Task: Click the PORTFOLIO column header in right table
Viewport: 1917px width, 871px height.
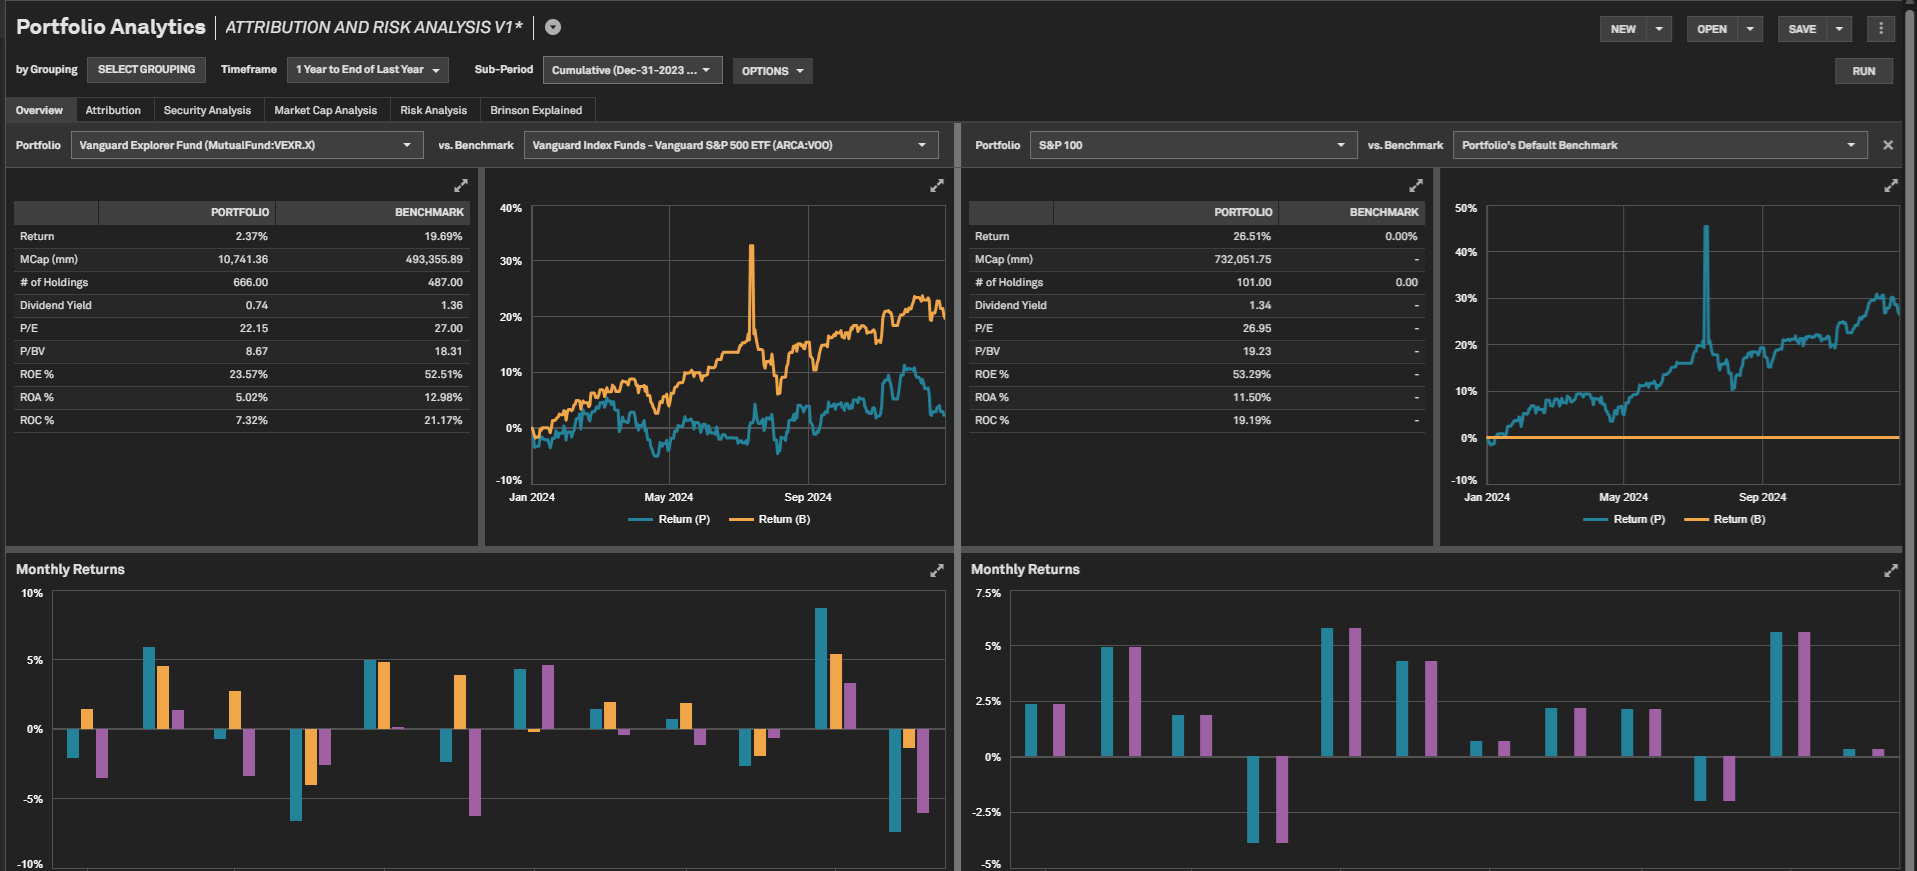Action: [x=1166, y=212]
